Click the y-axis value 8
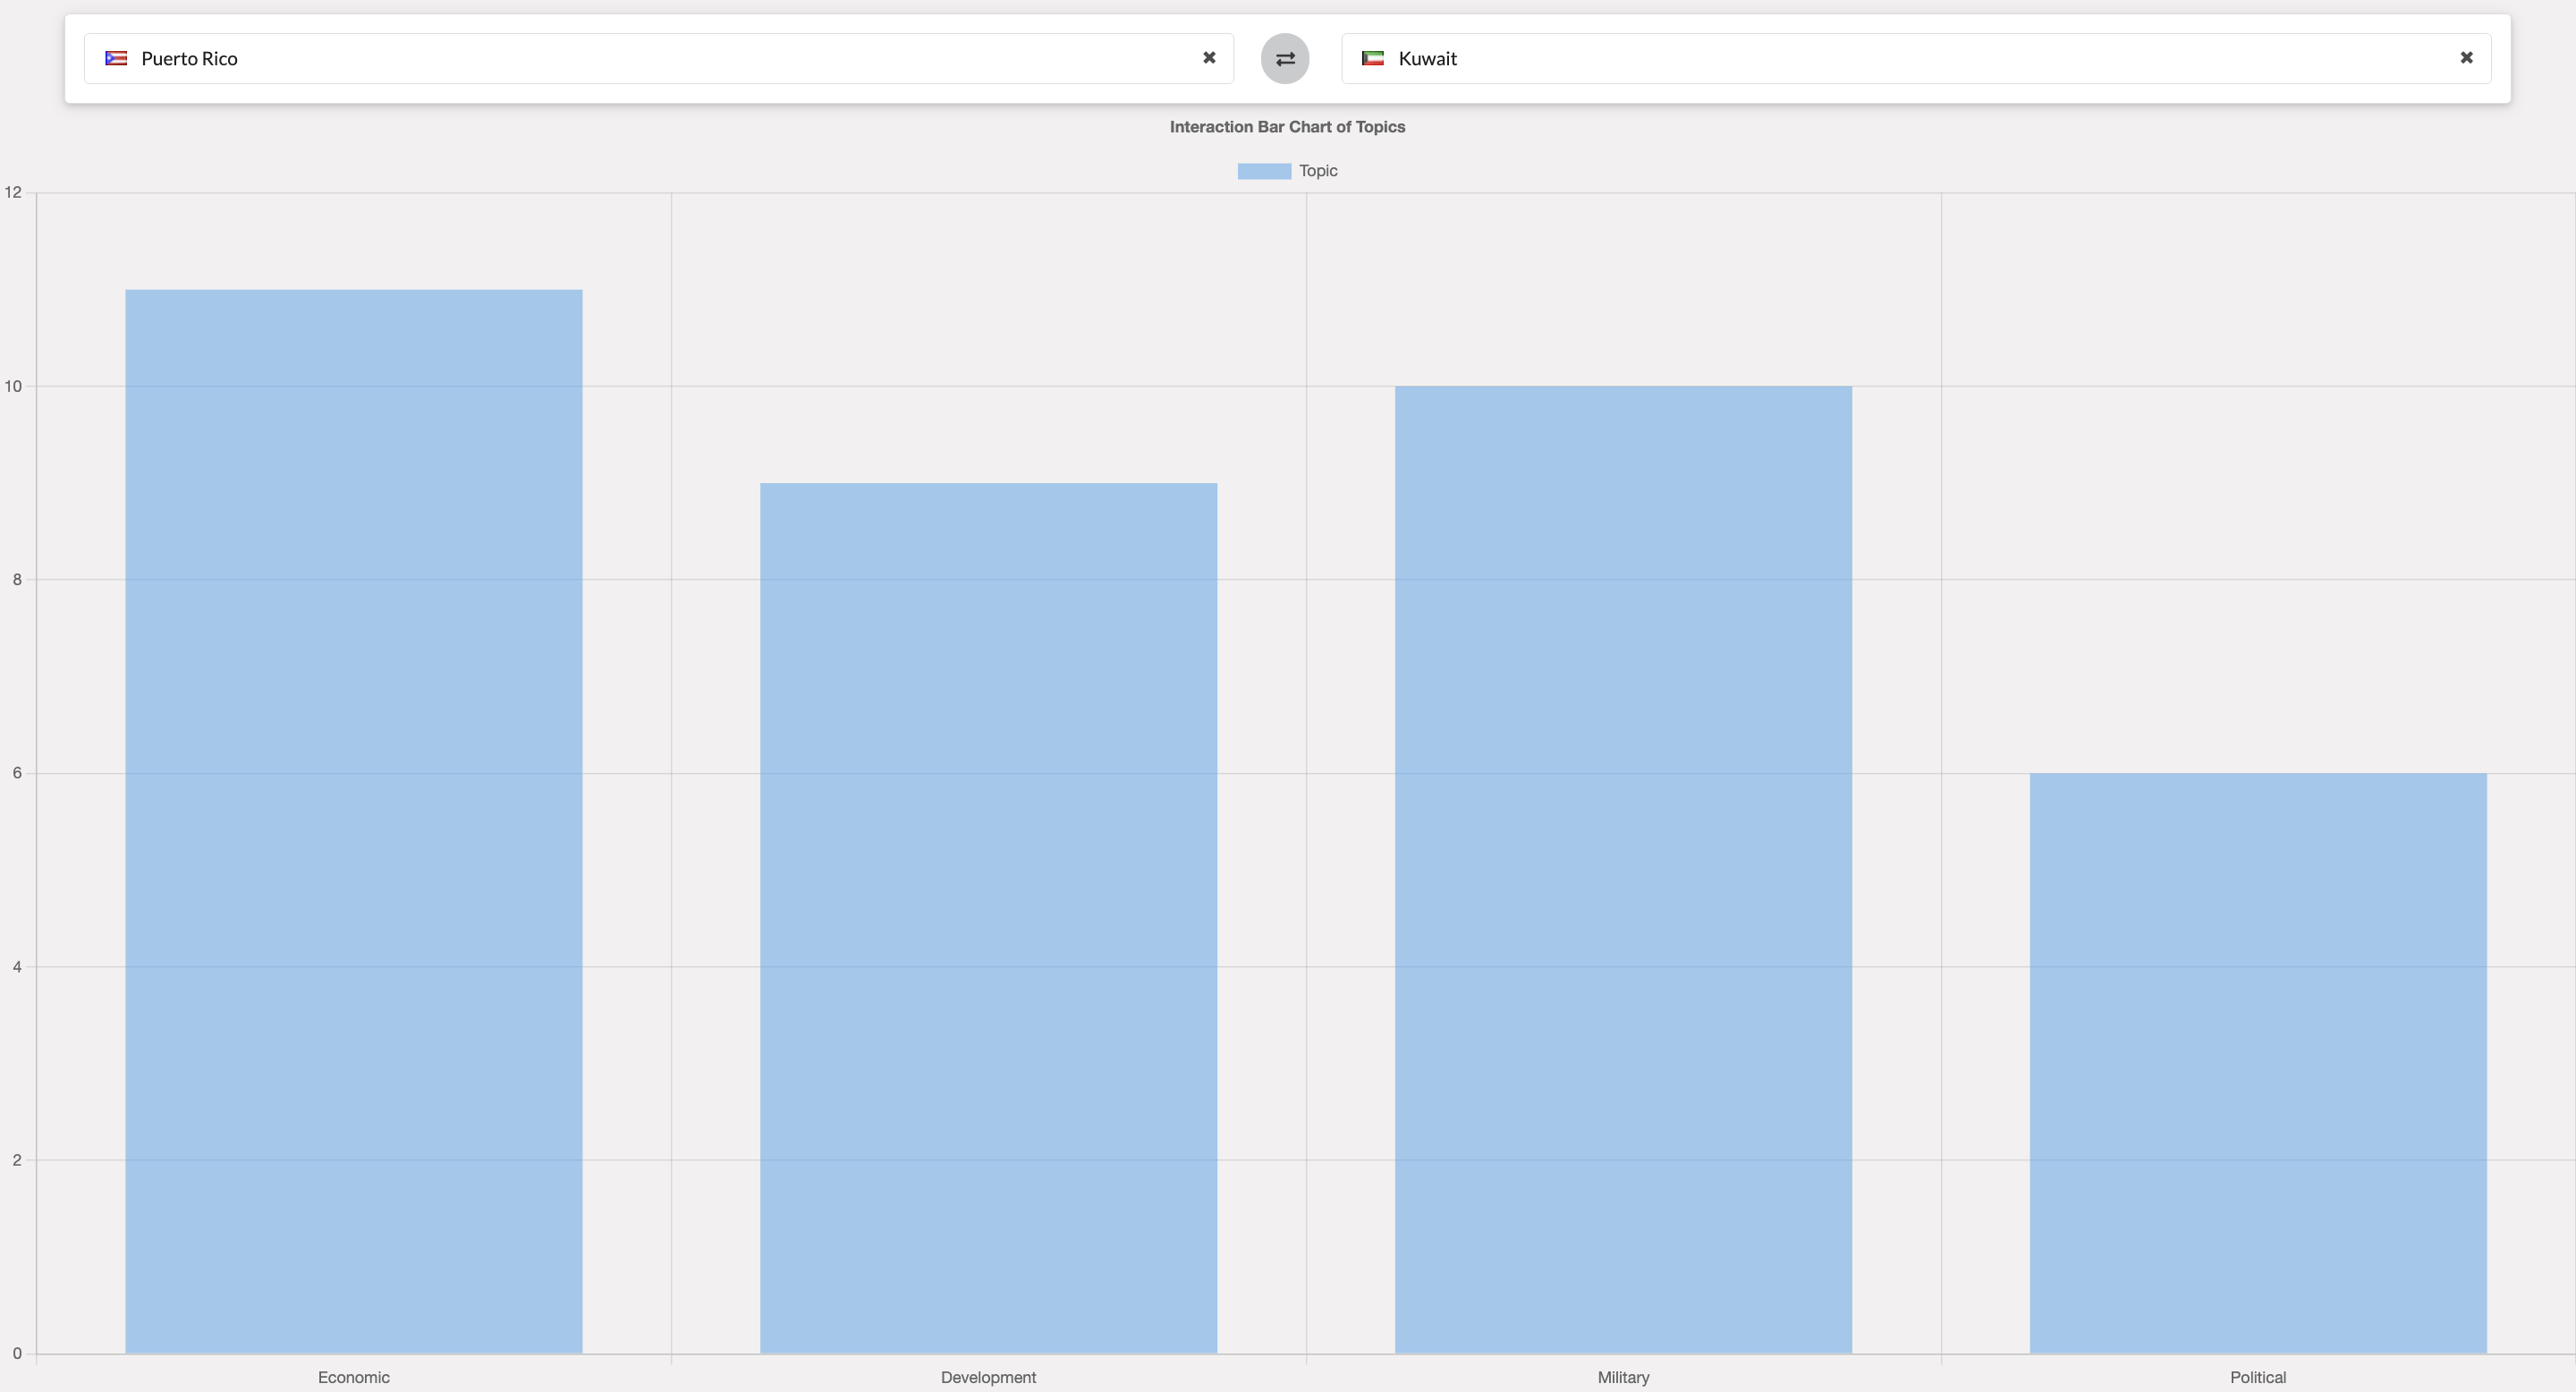2576x1392 pixels. click(17, 579)
